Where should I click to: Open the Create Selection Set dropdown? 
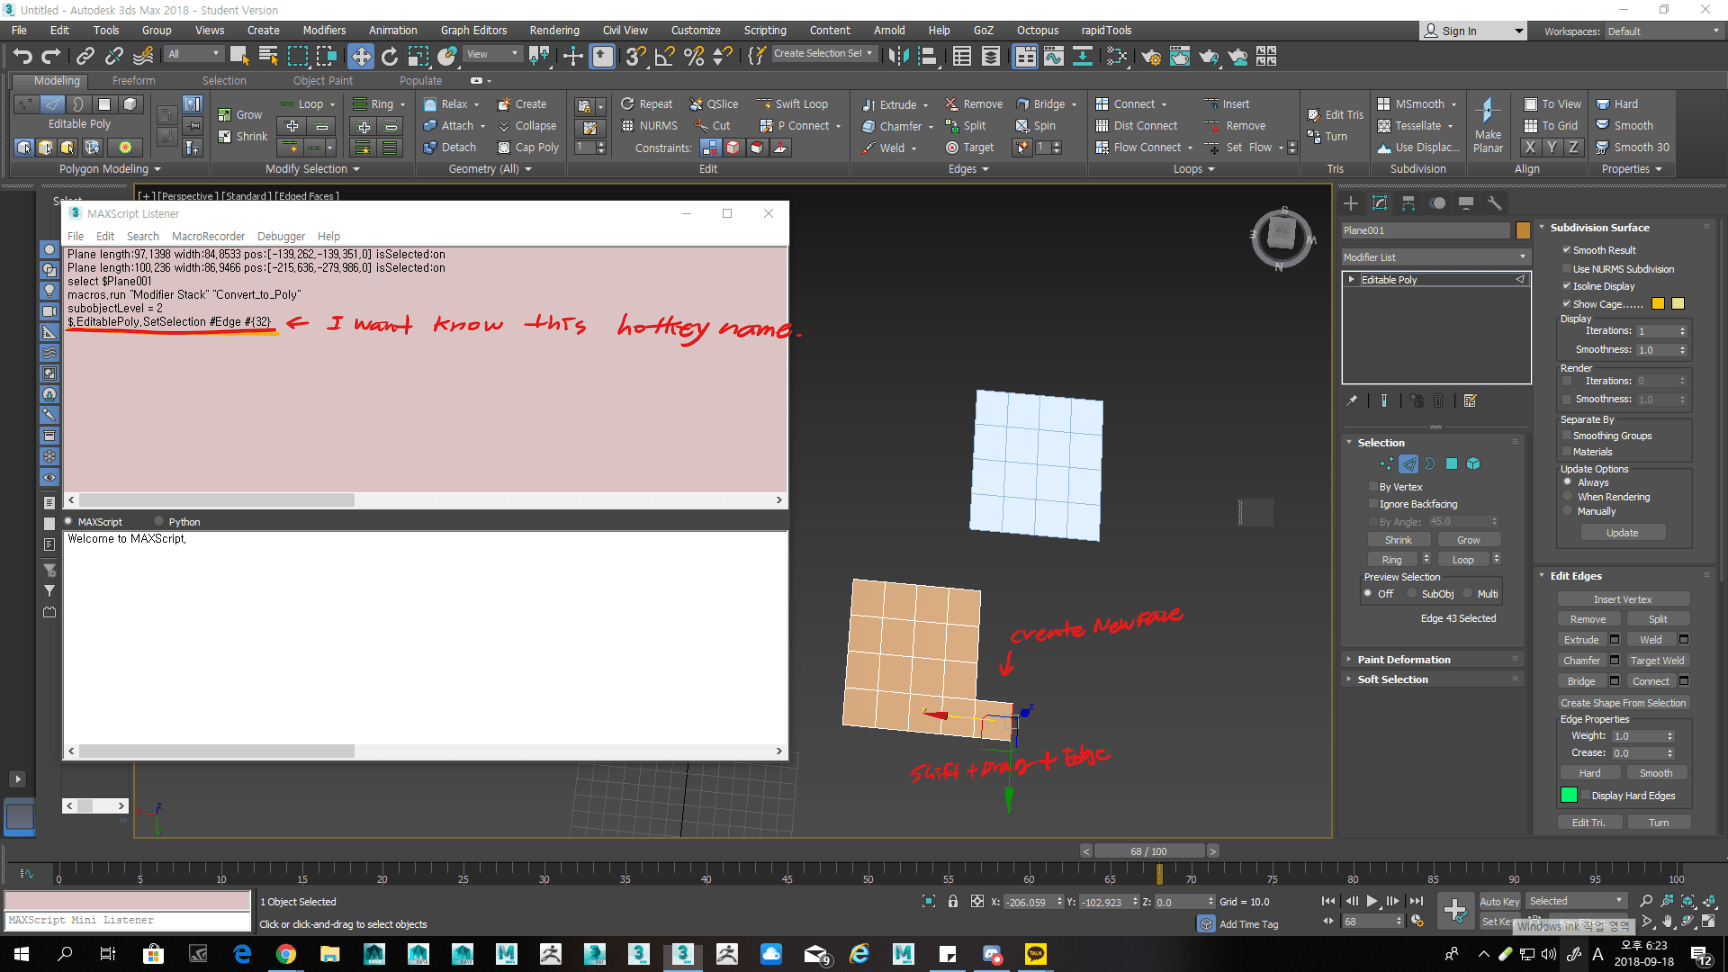click(x=825, y=54)
